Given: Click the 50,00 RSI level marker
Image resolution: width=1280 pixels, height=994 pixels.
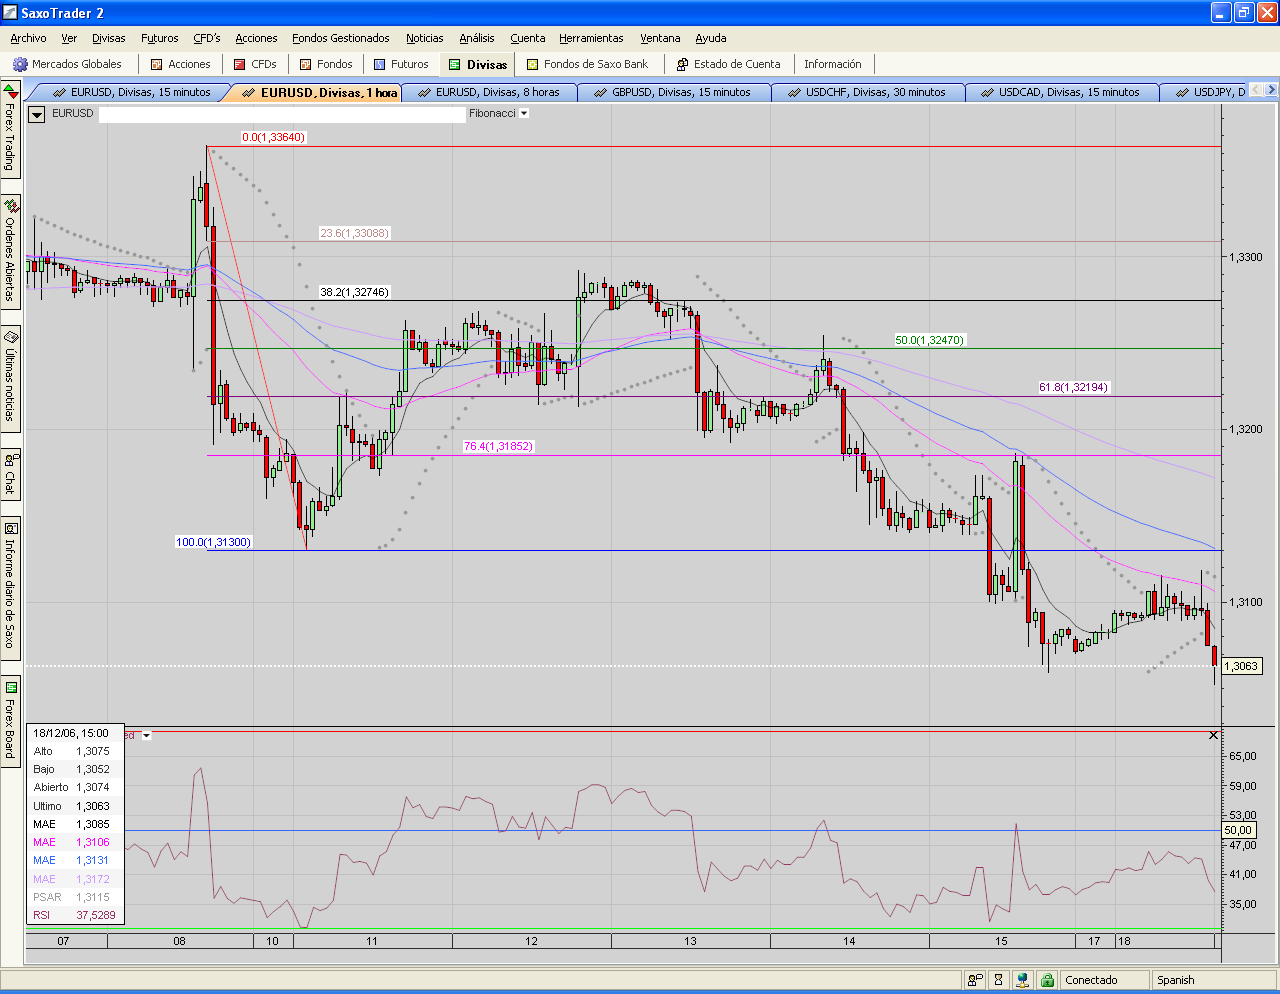Looking at the screenshot, I should (1238, 830).
